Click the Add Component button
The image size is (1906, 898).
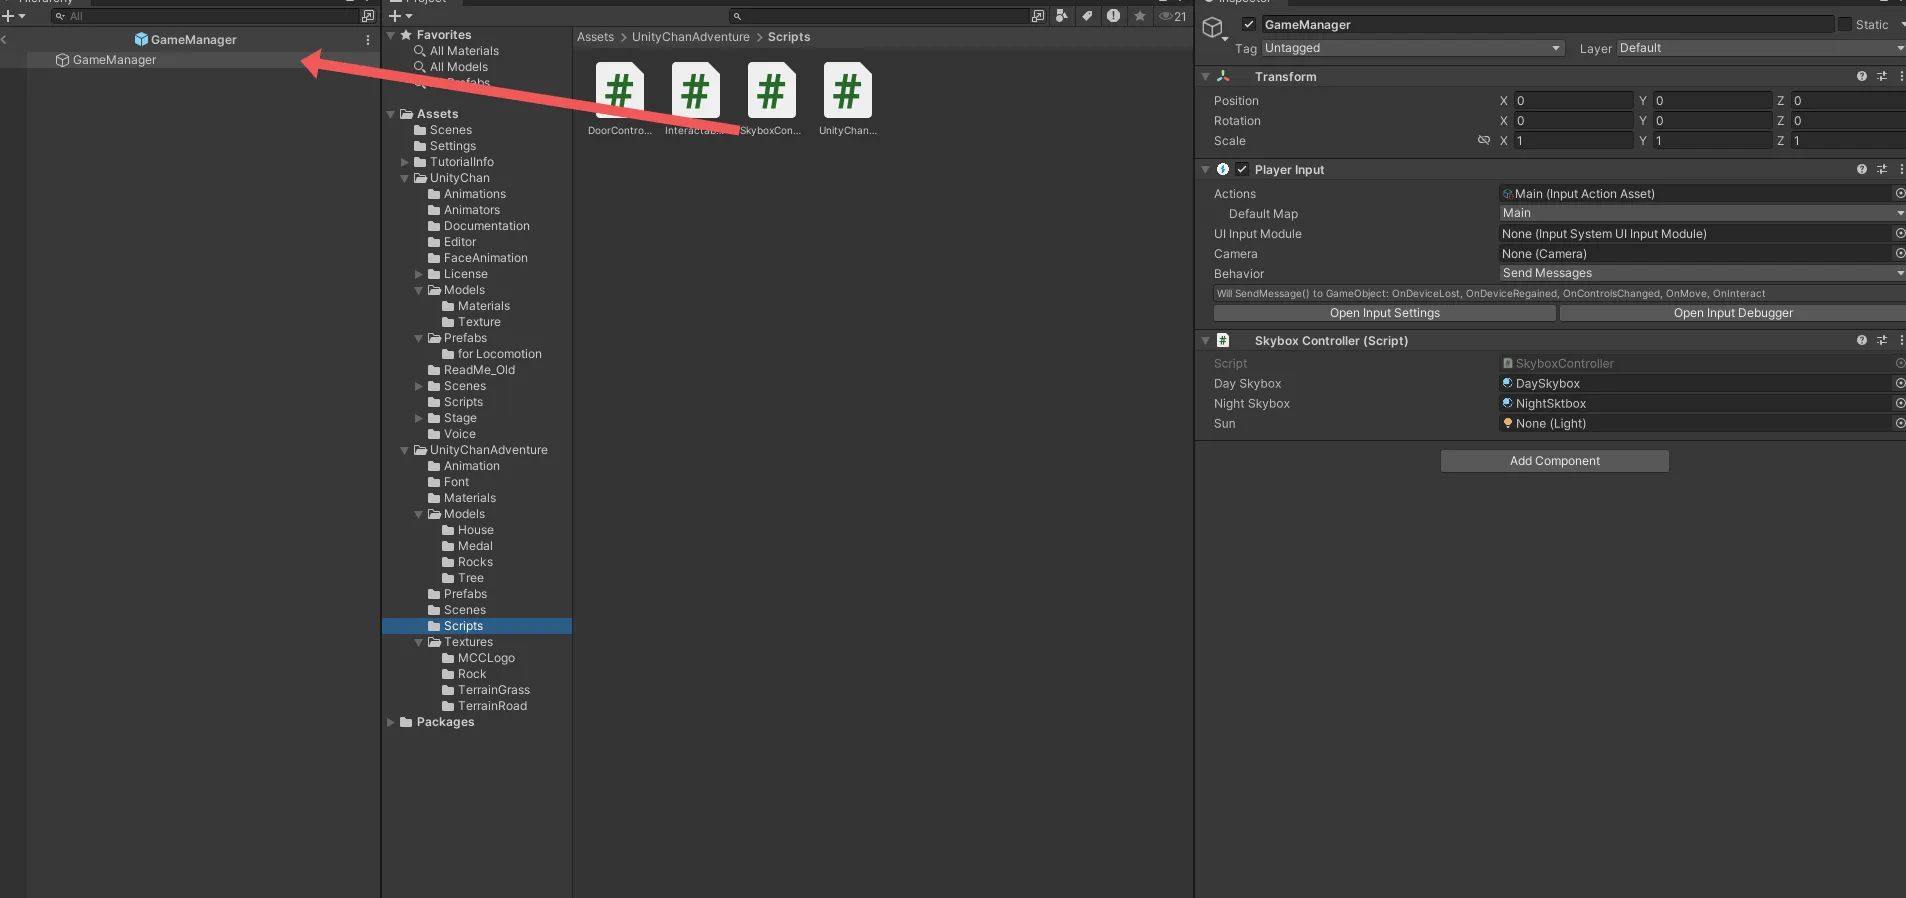(x=1554, y=461)
